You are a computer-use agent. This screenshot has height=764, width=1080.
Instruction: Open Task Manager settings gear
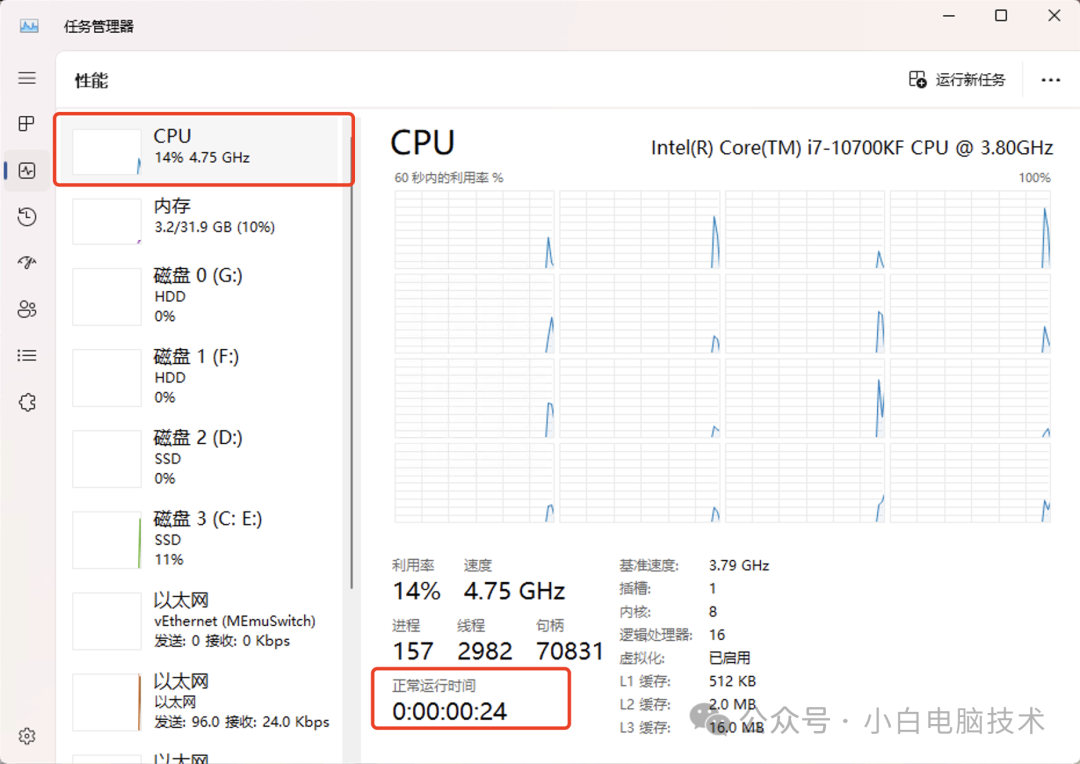pyautogui.click(x=27, y=736)
